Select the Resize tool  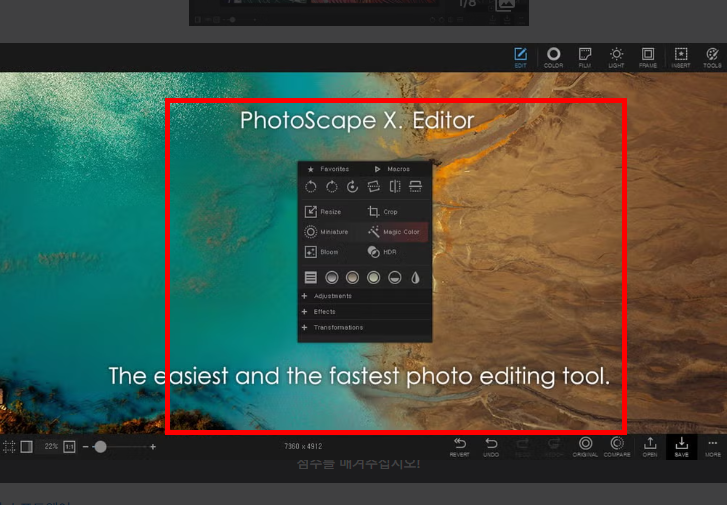coord(323,211)
